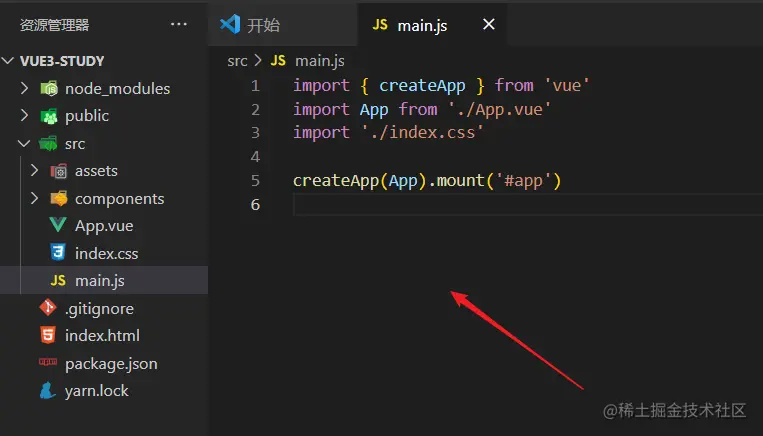Click line number 1 in the gutter
Viewport: 763px width, 436px height.
coord(255,86)
